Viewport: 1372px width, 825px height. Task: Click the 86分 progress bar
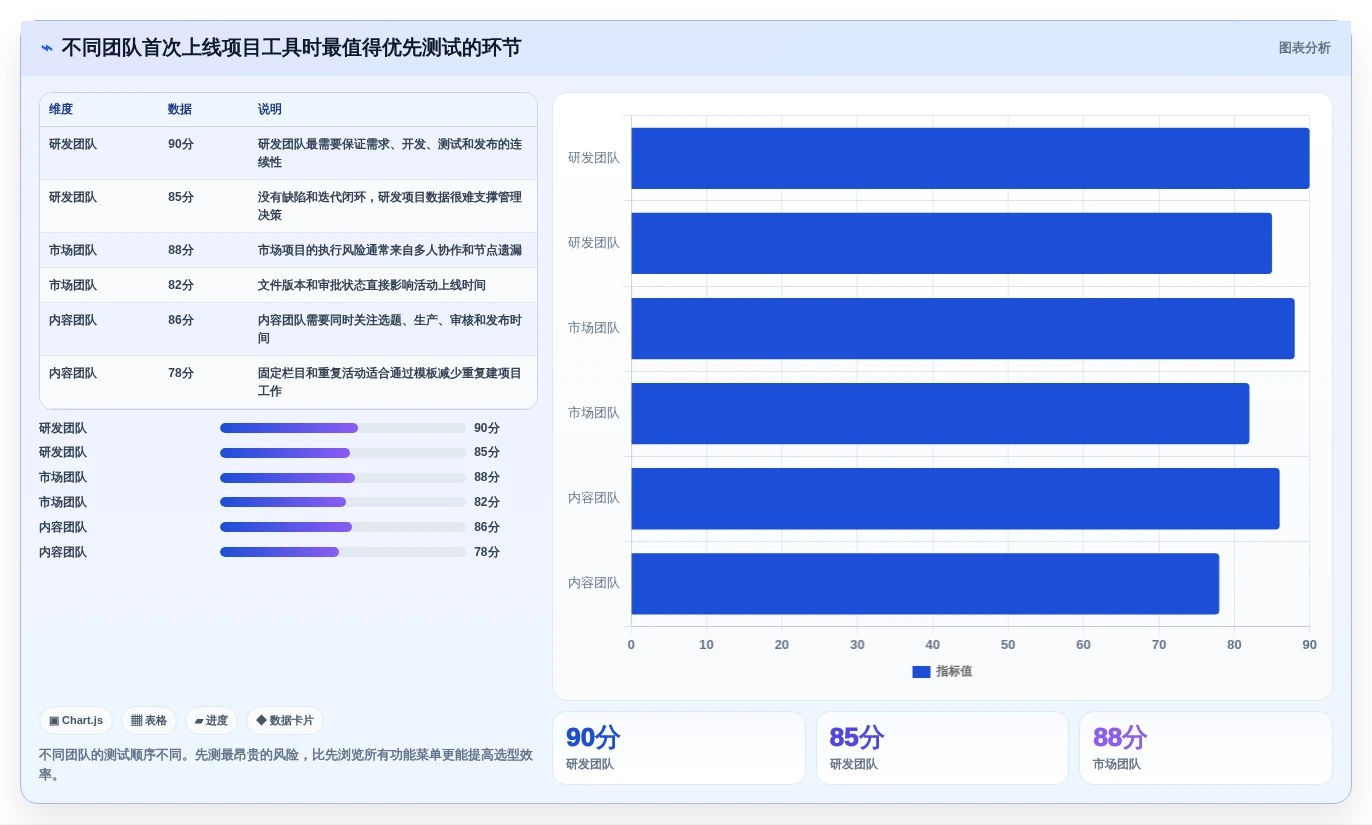[343, 527]
